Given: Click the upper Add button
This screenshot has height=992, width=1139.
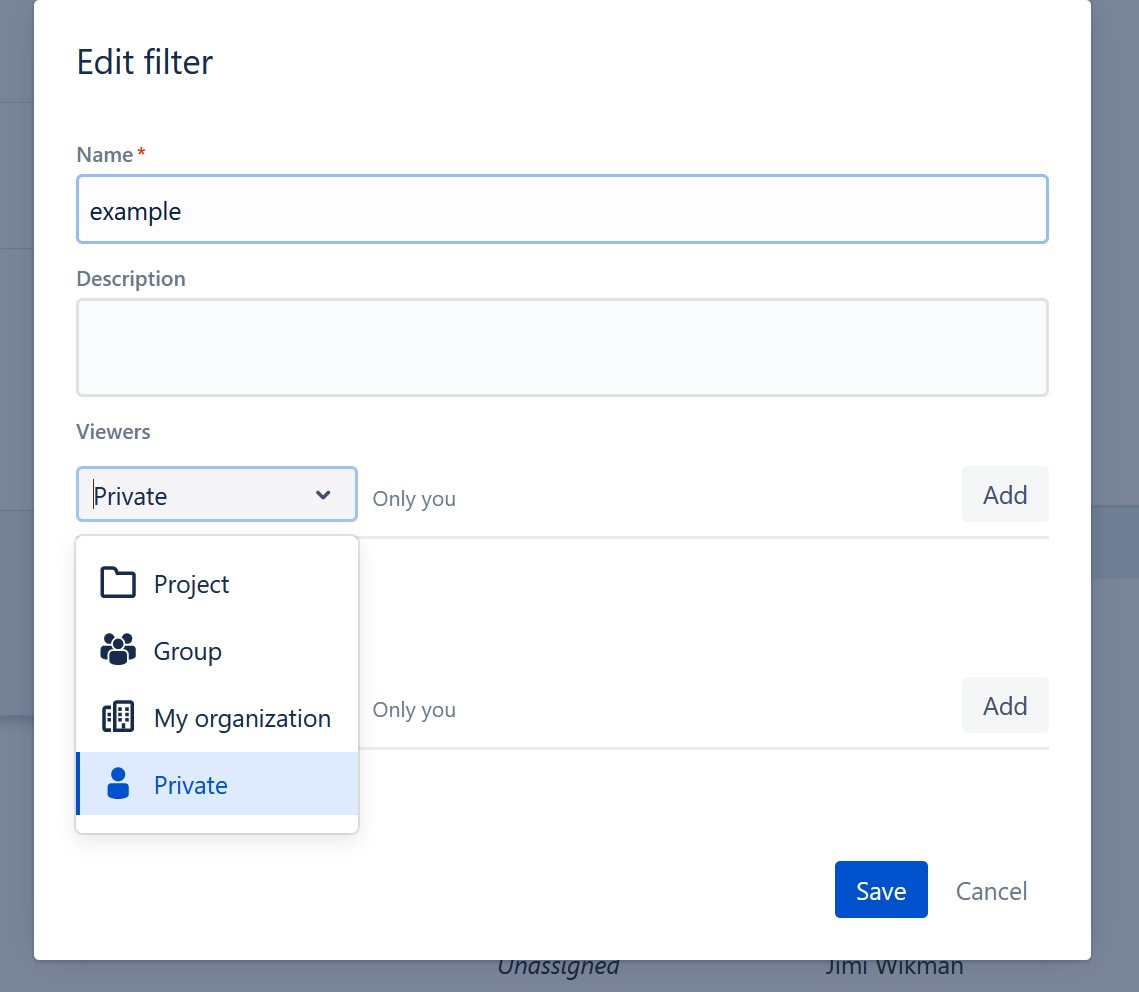Looking at the screenshot, I should pyautogui.click(x=1005, y=494).
